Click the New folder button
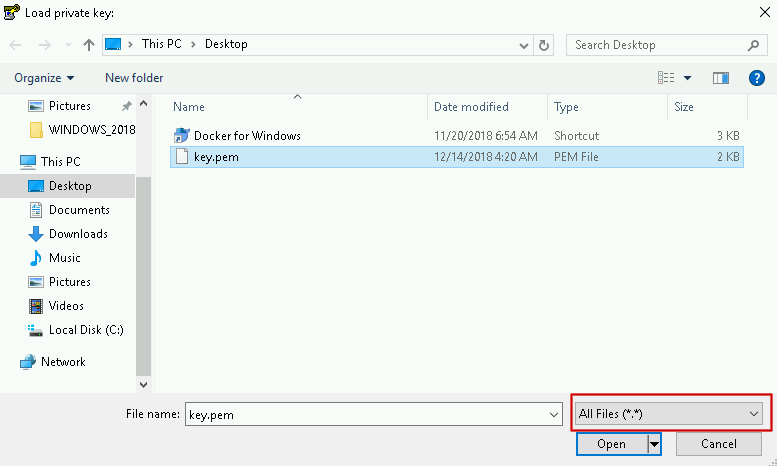This screenshot has height=466, width=777. (x=134, y=78)
